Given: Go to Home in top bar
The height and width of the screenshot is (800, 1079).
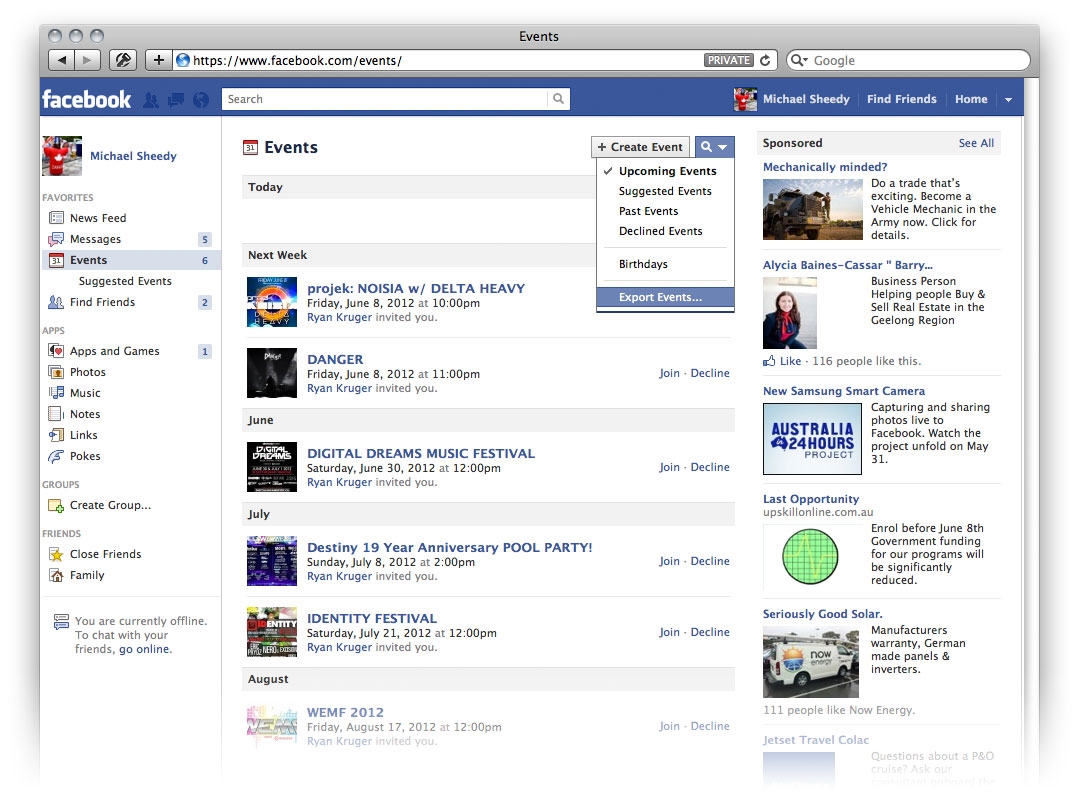Looking at the screenshot, I should tap(971, 99).
